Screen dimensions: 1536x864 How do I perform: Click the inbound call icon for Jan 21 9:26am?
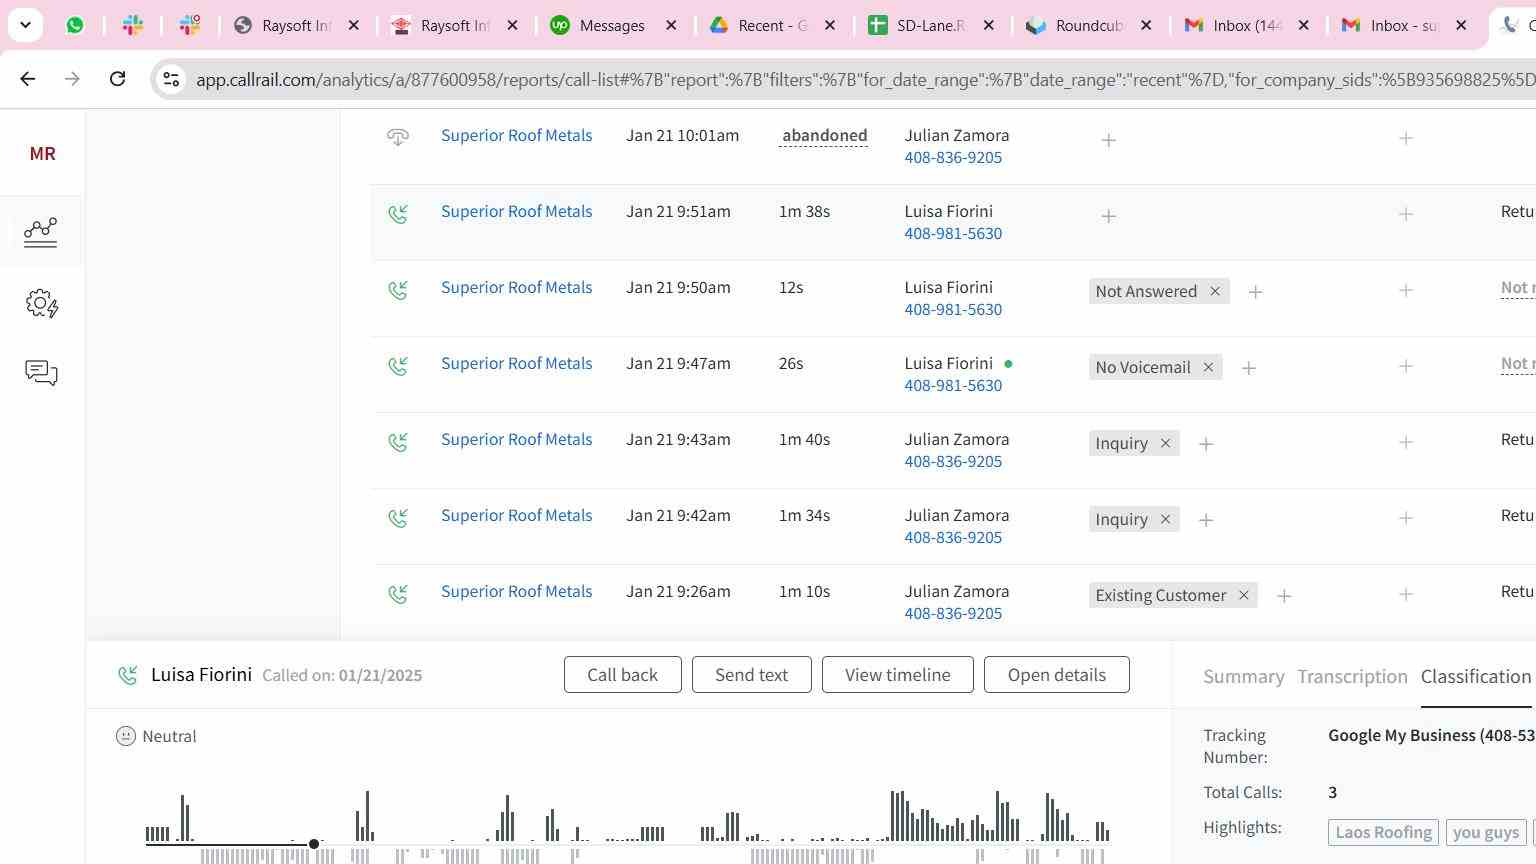pyautogui.click(x=398, y=593)
